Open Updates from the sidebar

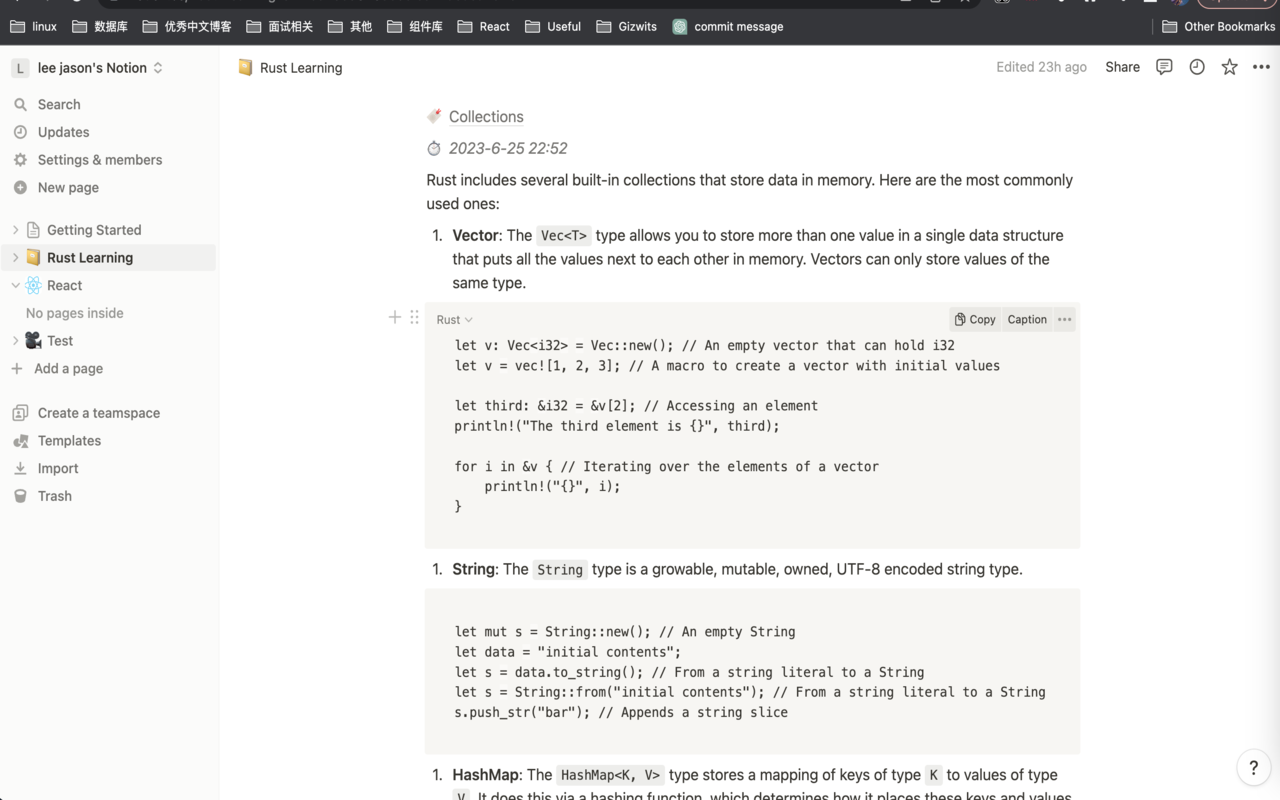pos(62,131)
